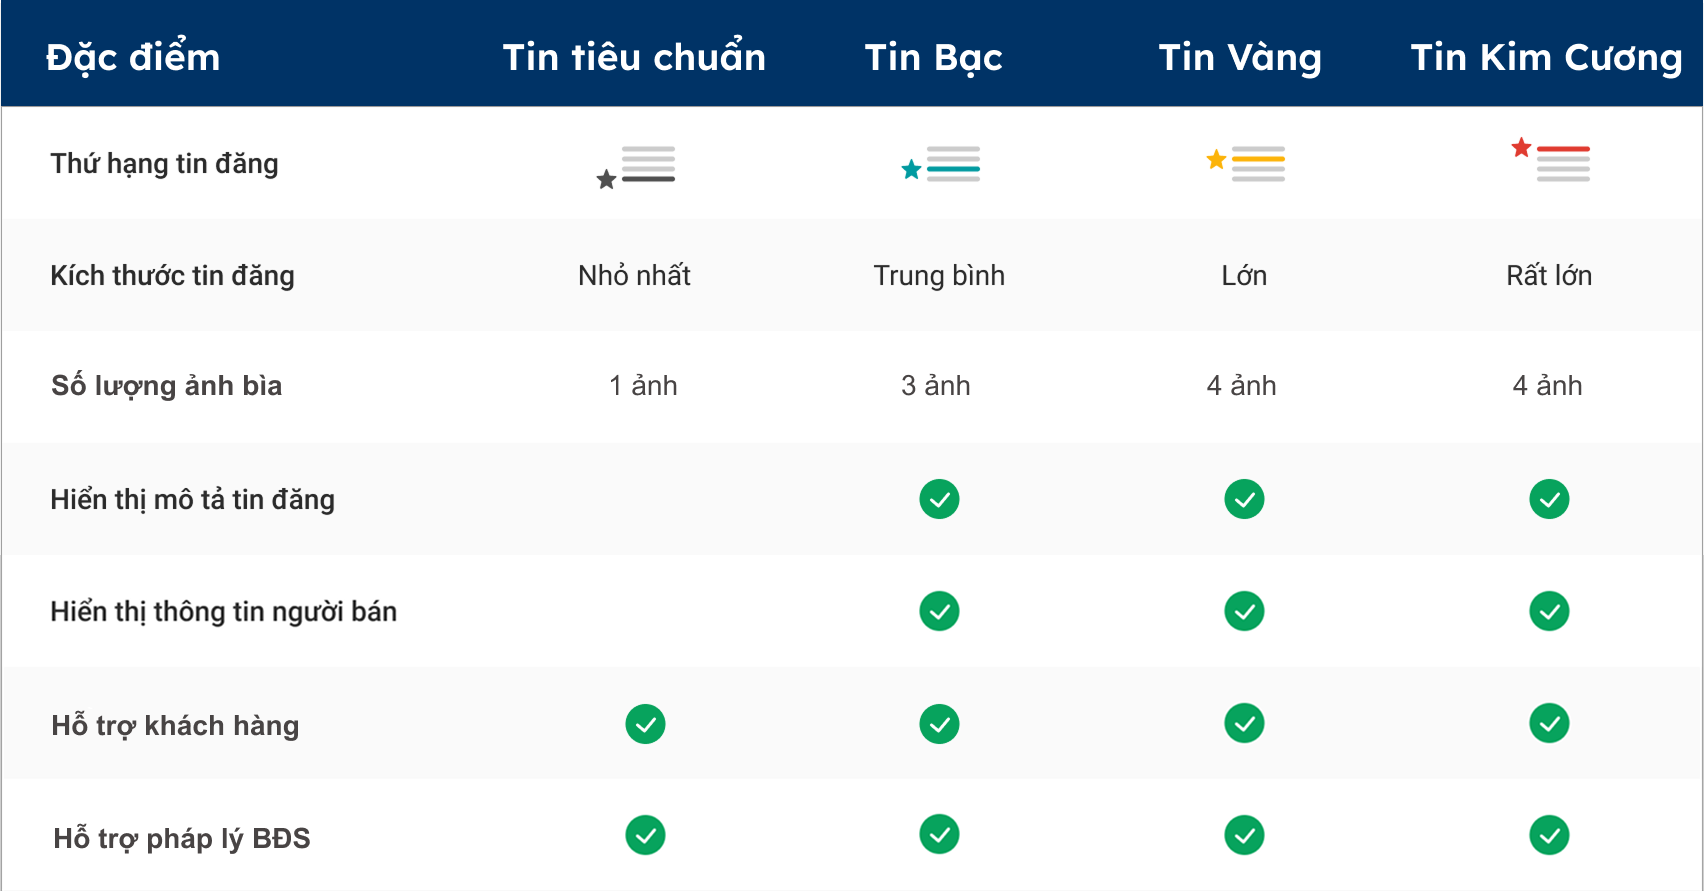Click Tin Bạc checkmark for Hiển thị mô tả tin đăng
1704x891 pixels.
939,499
